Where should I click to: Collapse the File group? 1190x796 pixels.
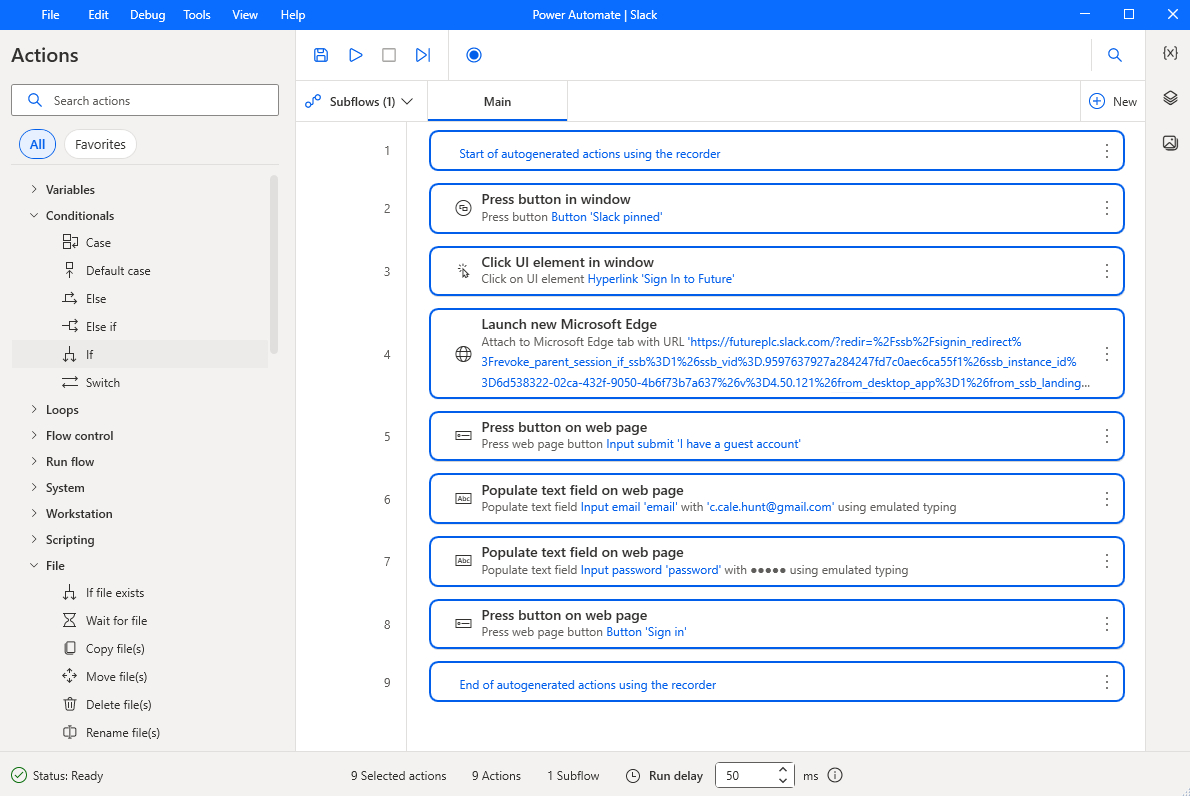click(x=34, y=565)
